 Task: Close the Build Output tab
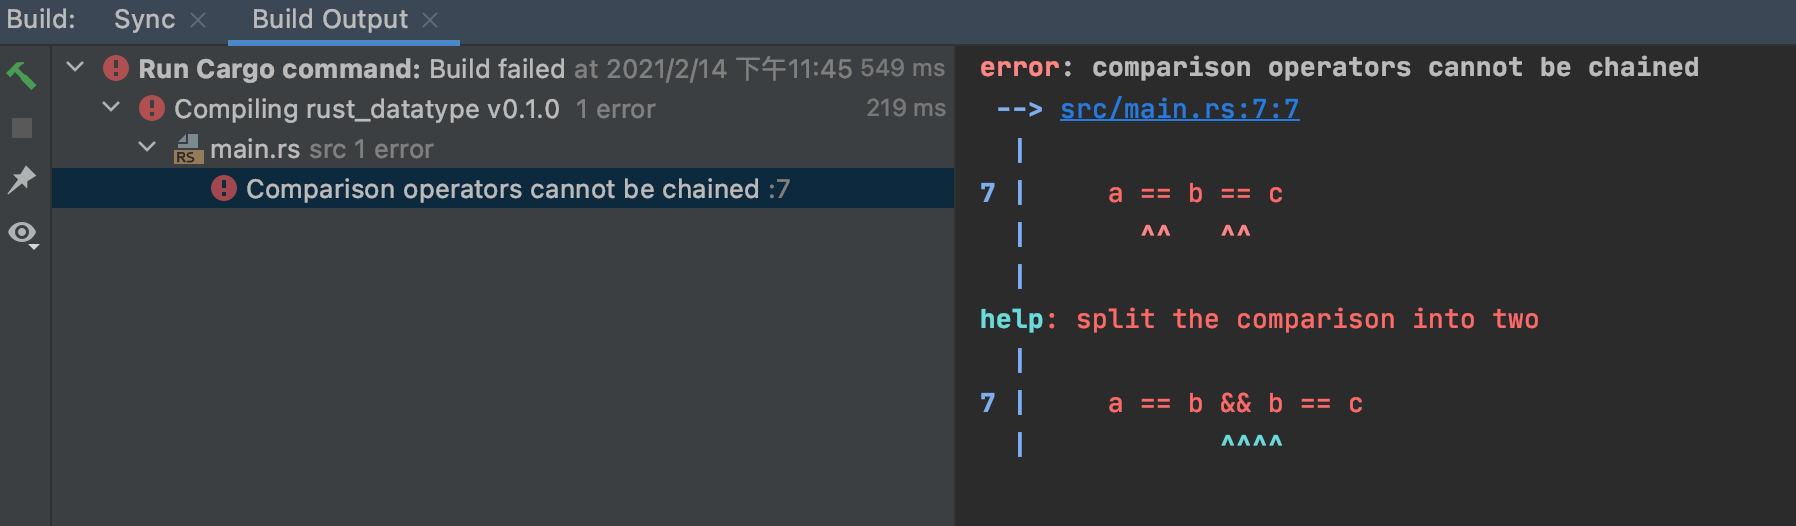430,20
